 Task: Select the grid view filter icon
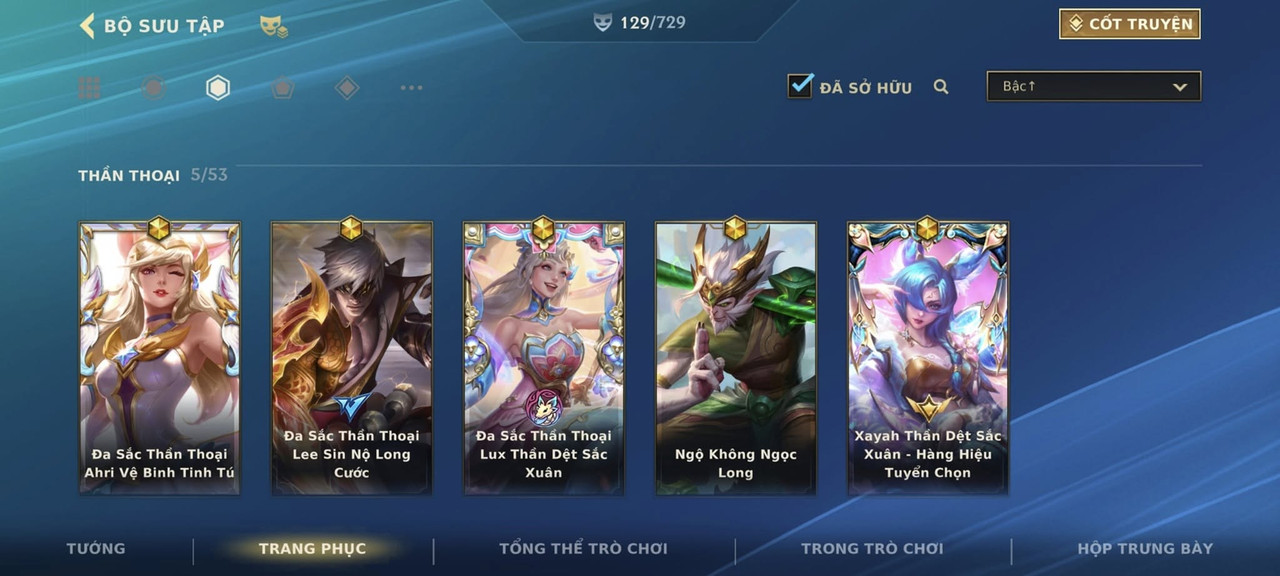click(89, 88)
